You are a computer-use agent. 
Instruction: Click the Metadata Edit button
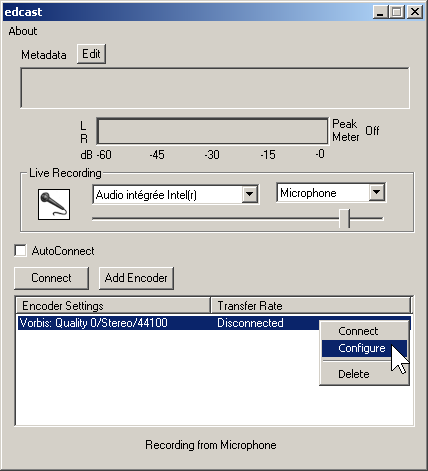[x=91, y=54]
